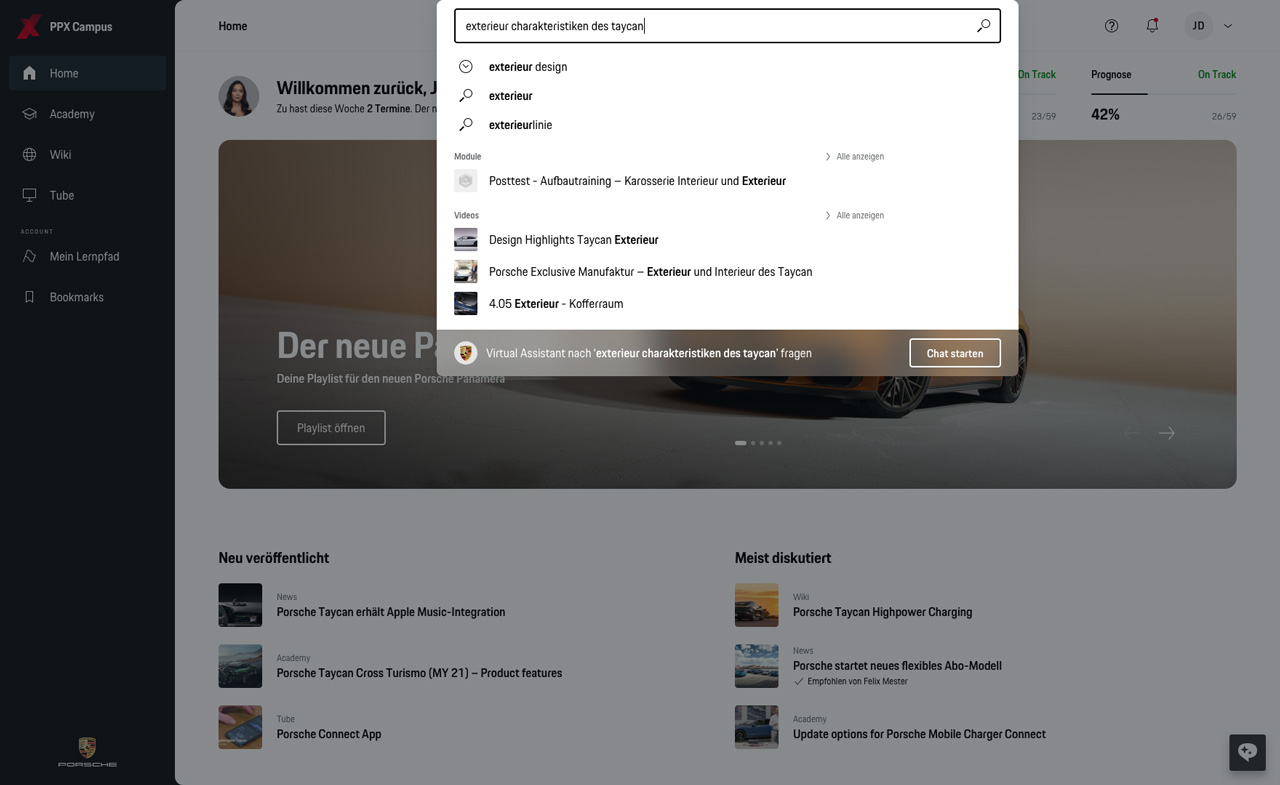Open the notifications bell icon
Viewport: 1280px width, 785px height.
(x=1152, y=26)
